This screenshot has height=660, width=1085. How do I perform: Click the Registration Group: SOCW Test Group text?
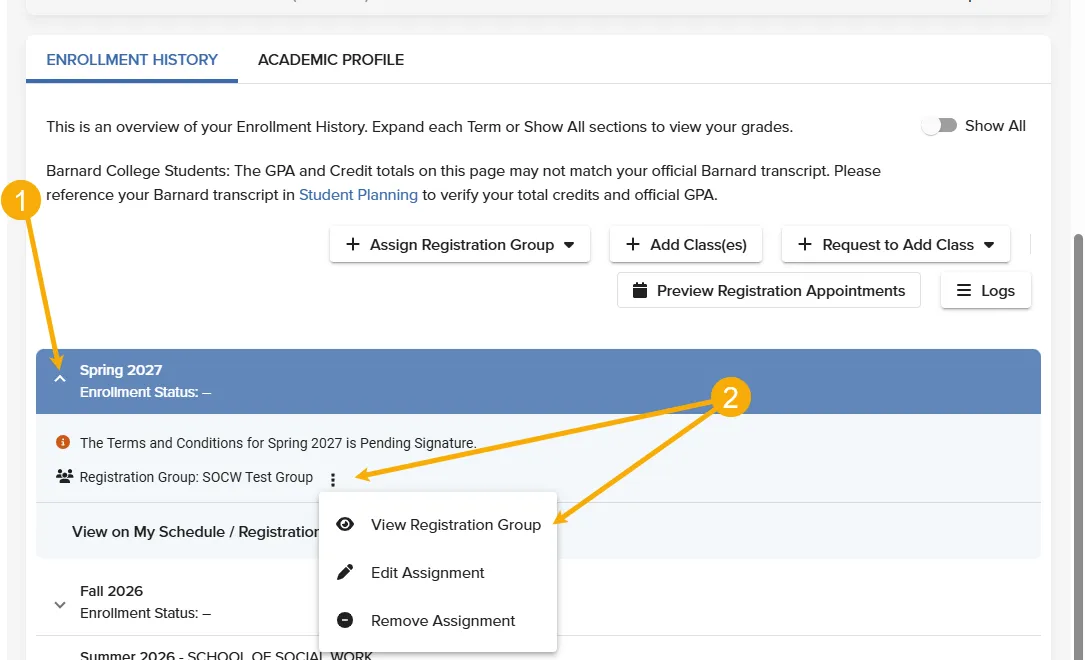tap(196, 477)
